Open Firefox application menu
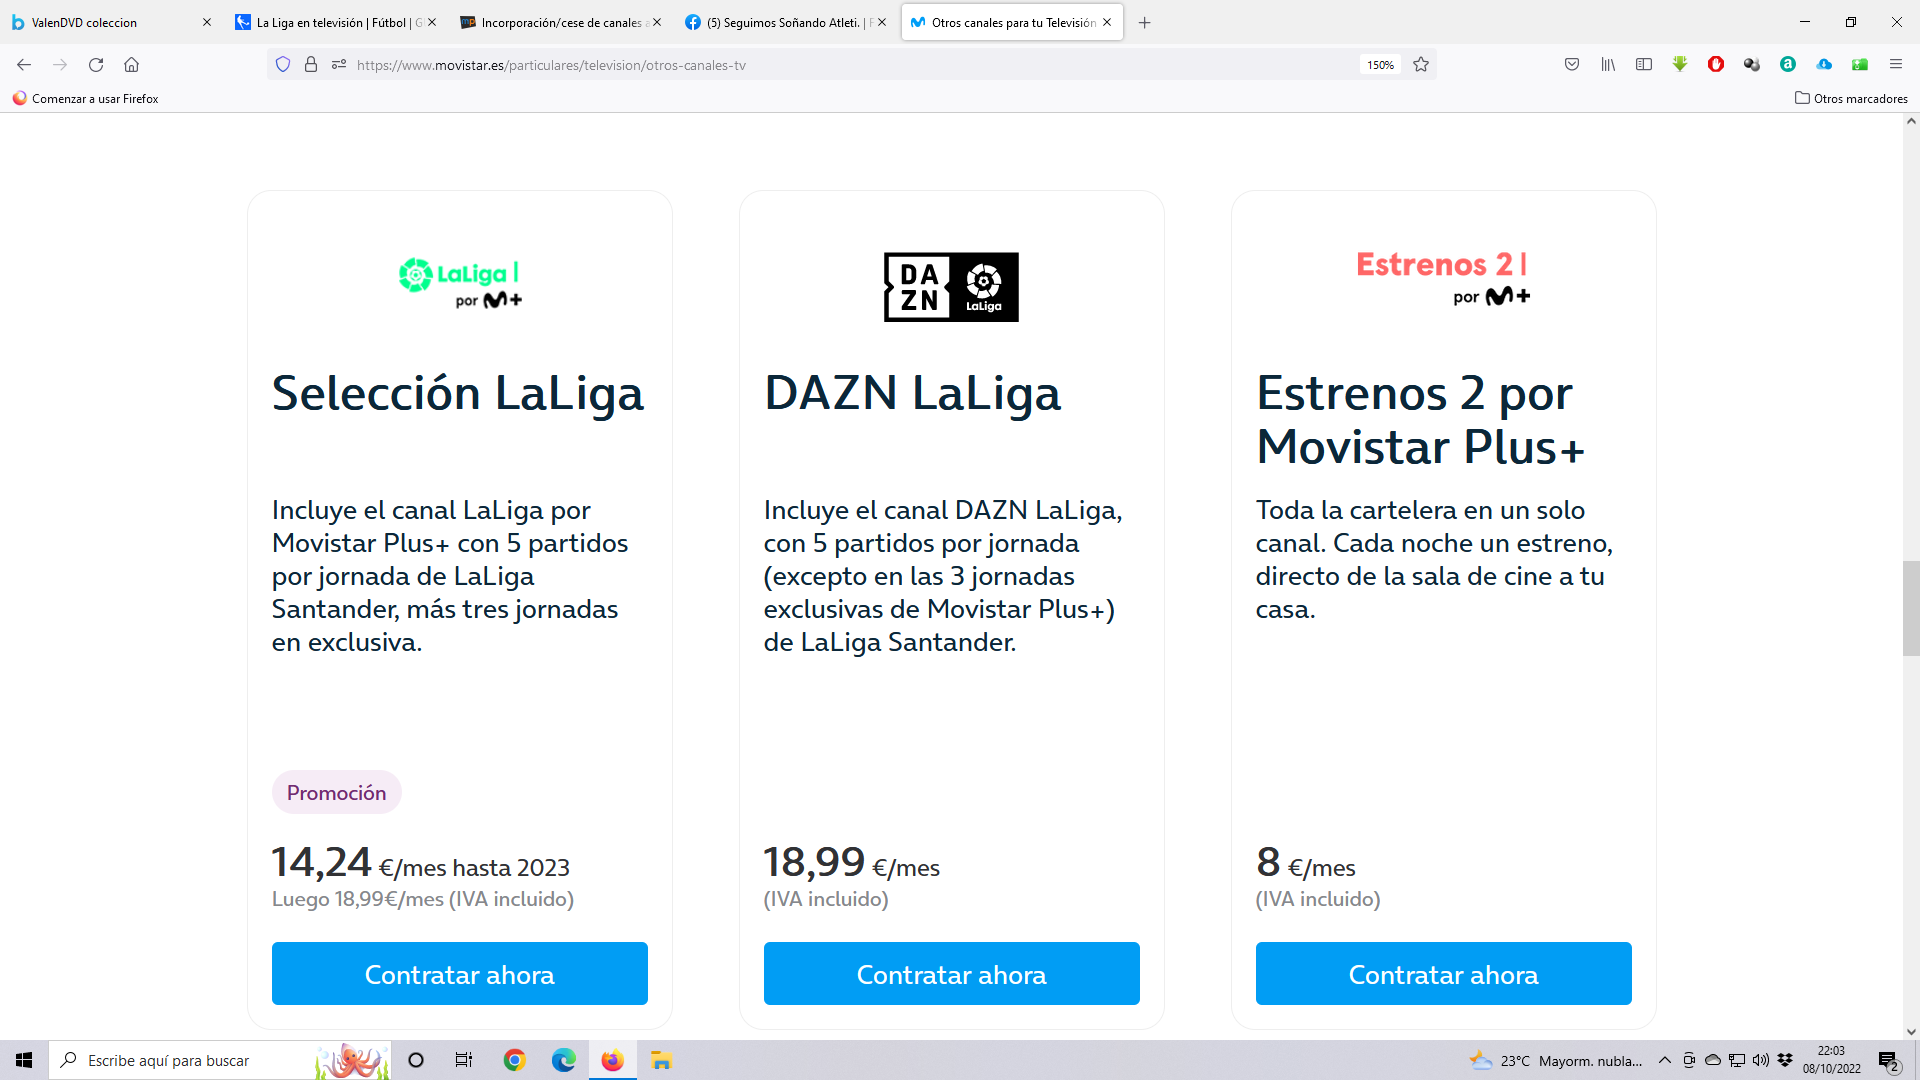Screen dimensions: 1920x1080 pos(1896,65)
